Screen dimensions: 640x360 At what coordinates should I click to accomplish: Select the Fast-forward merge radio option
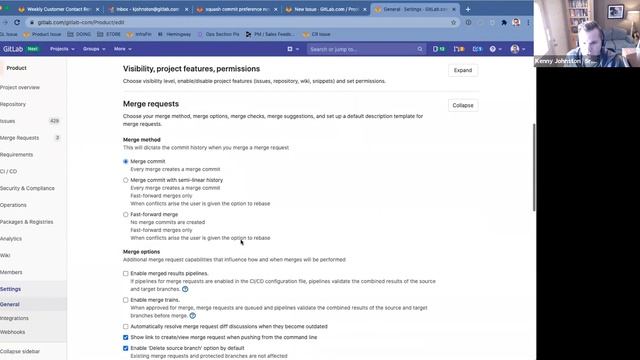[x=125, y=214]
